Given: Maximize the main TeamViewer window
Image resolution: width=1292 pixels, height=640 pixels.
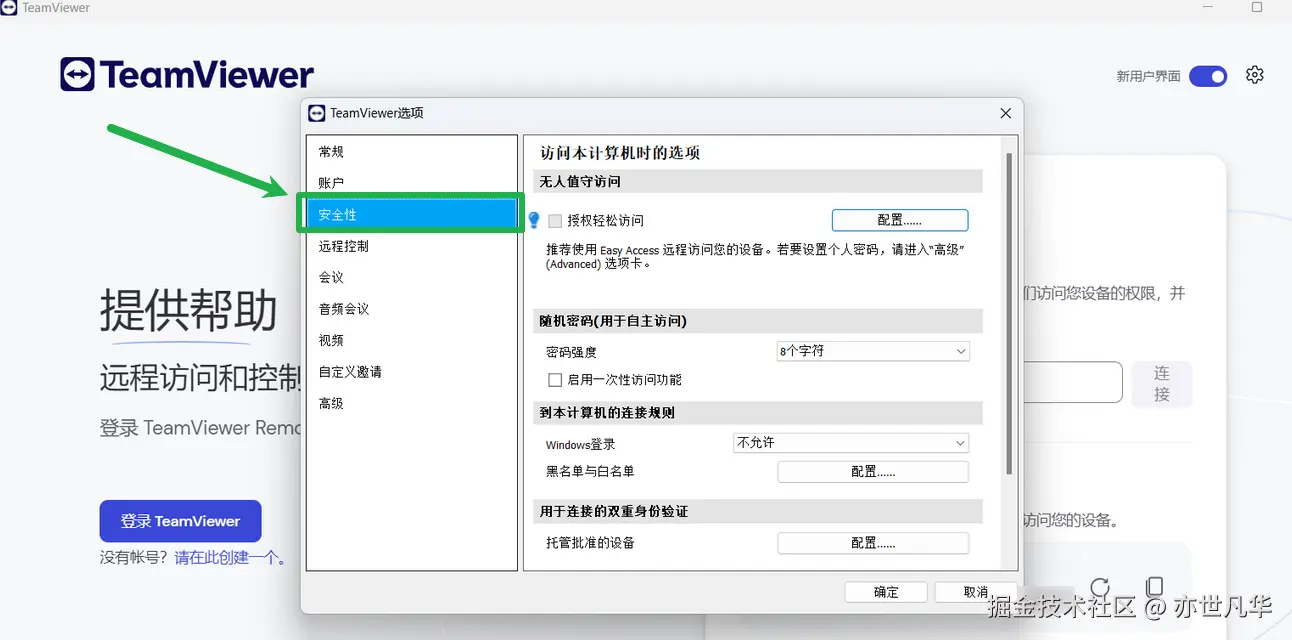Looking at the screenshot, I should click(1257, 7).
